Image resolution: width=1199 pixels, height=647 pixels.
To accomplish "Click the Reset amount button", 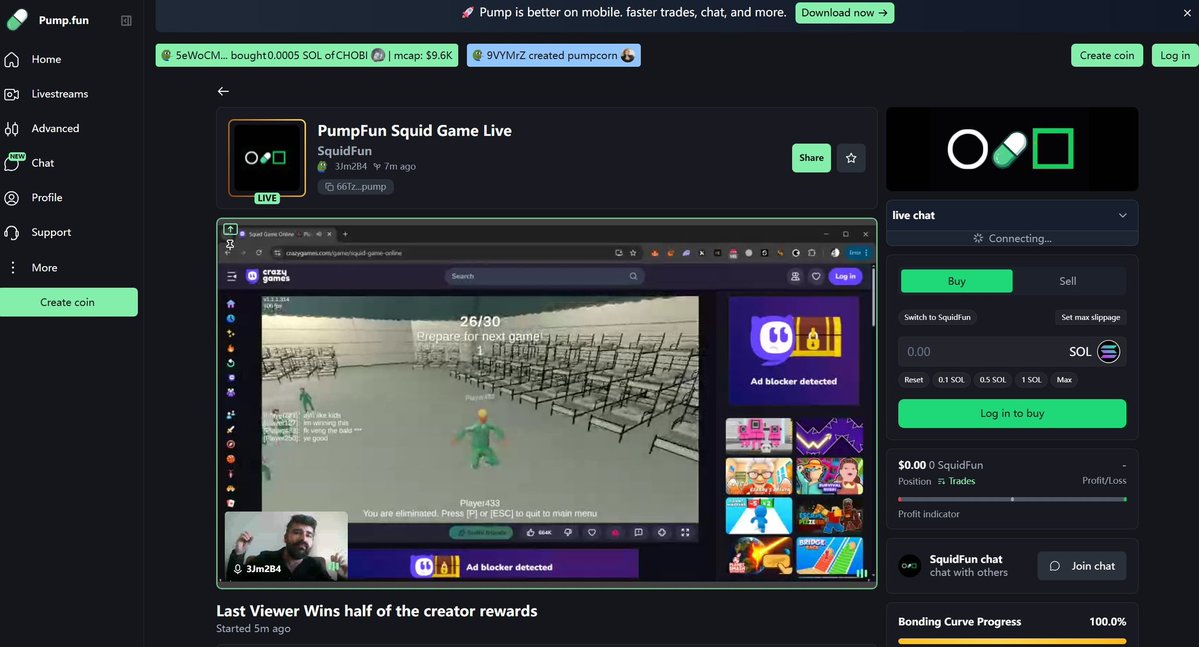I will tap(914, 380).
